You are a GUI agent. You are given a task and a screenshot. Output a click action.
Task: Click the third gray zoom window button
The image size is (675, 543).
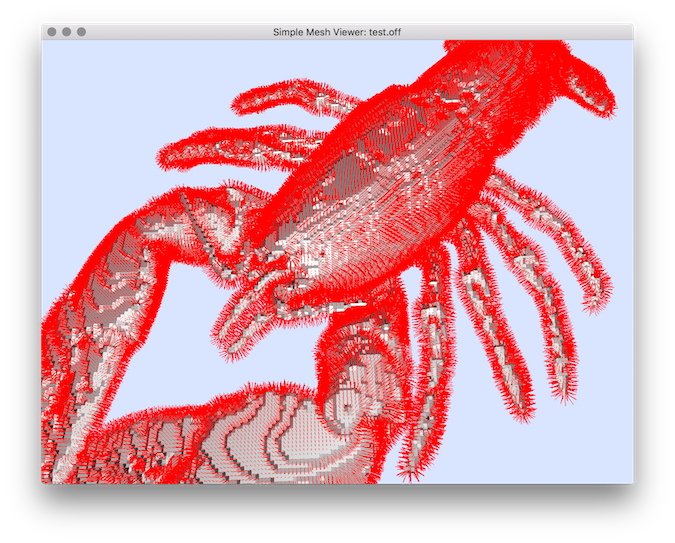tap(82, 32)
